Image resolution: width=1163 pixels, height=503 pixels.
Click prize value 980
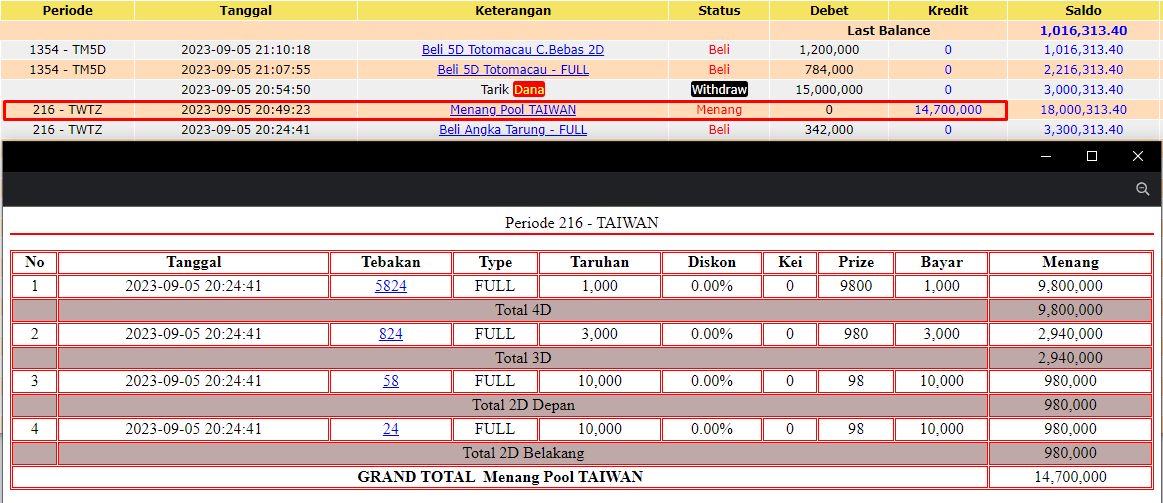tap(856, 334)
